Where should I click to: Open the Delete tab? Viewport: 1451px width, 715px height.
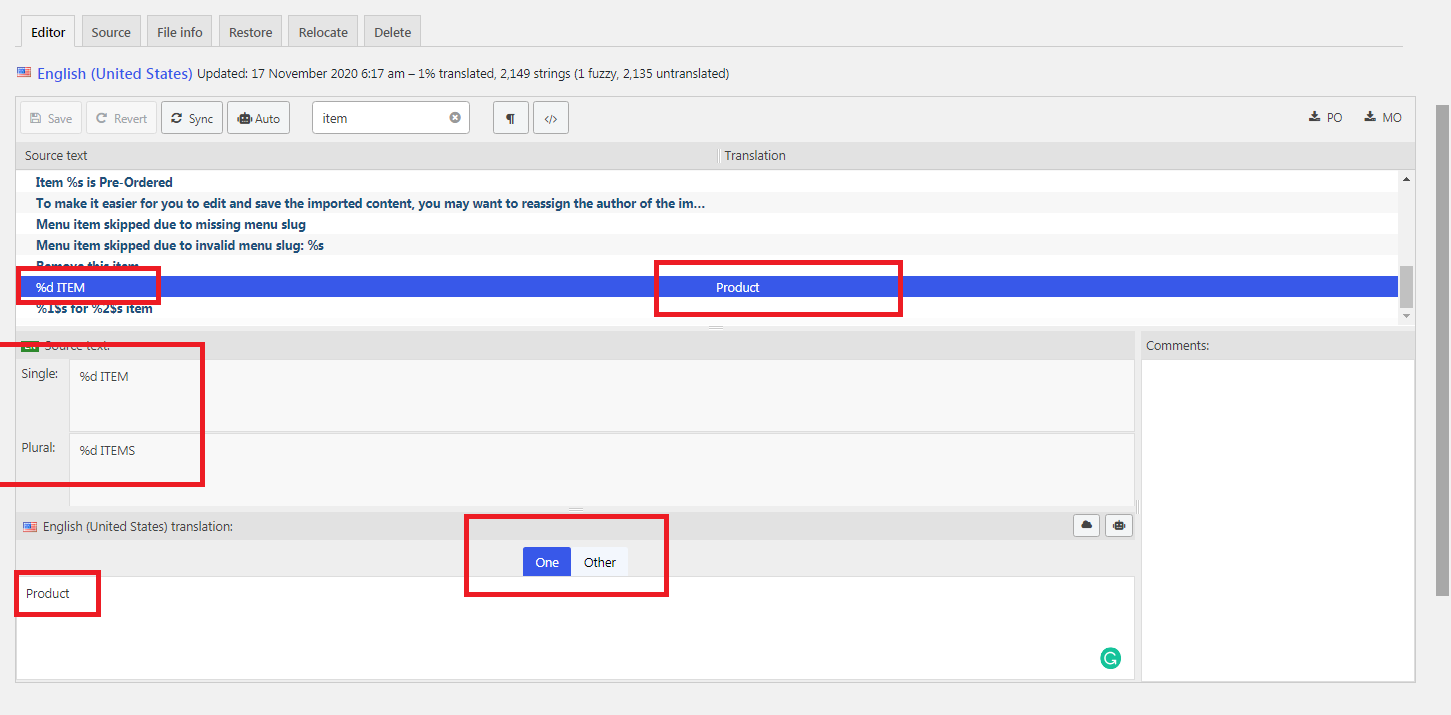click(393, 32)
